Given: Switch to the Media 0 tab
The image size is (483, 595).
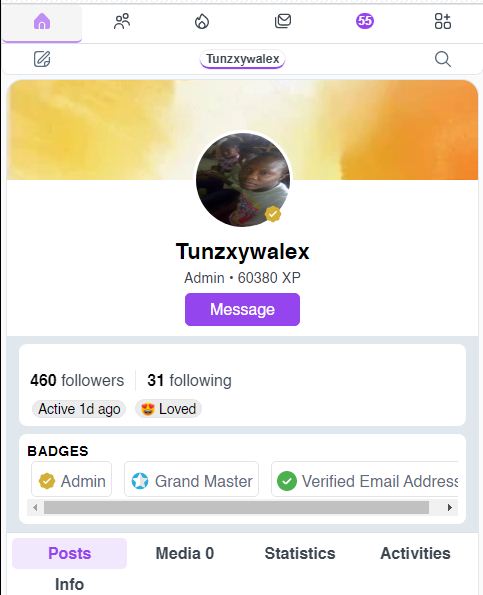Looking at the screenshot, I should click(185, 553).
